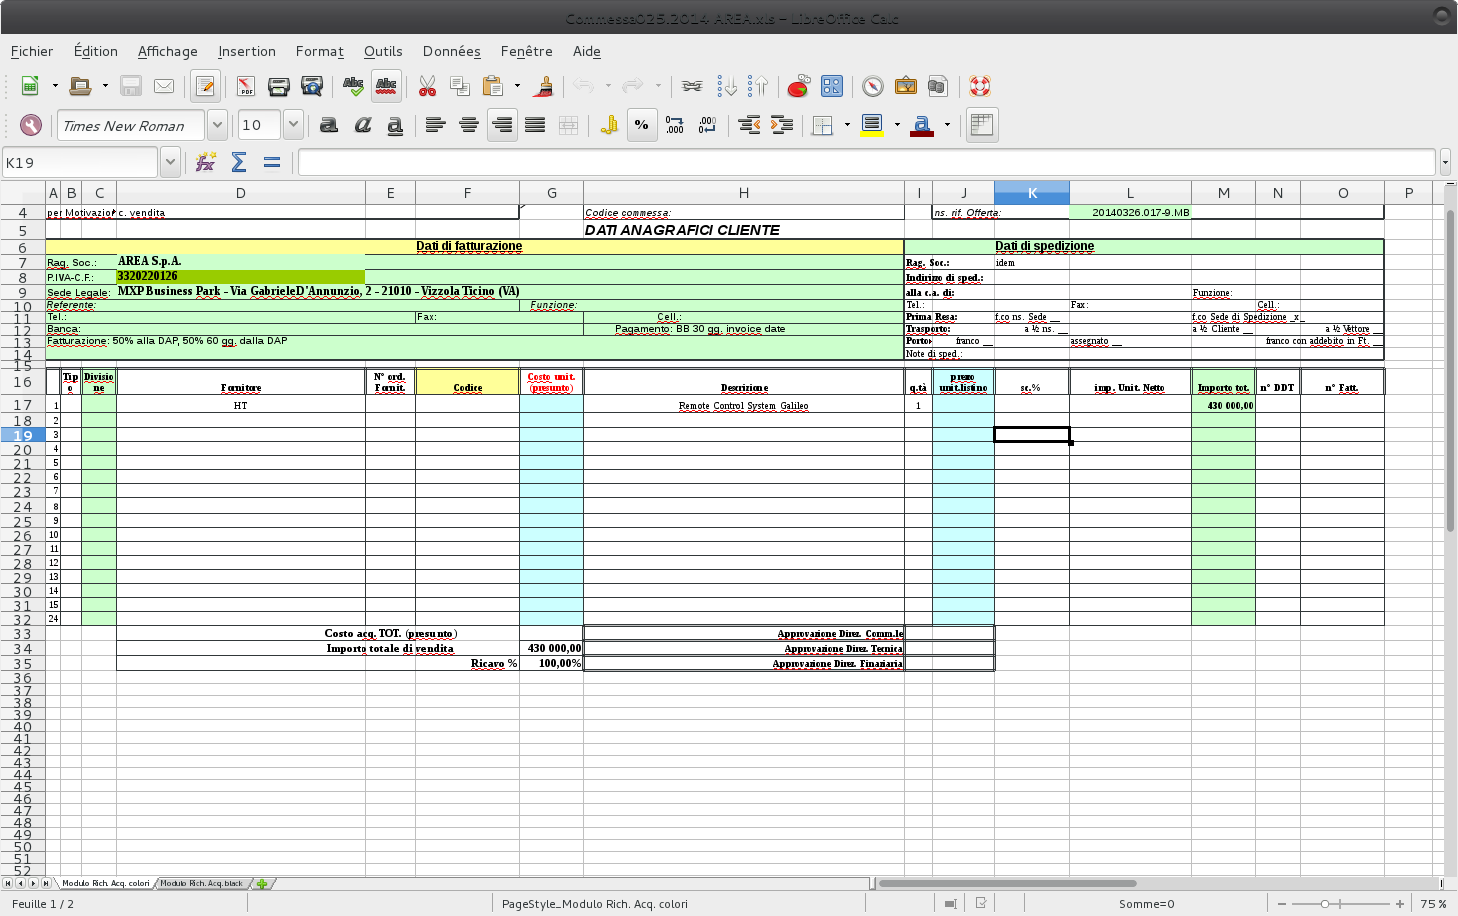Click into the font size field
This screenshot has width=1458, height=916.
pyautogui.click(x=259, y=125)
